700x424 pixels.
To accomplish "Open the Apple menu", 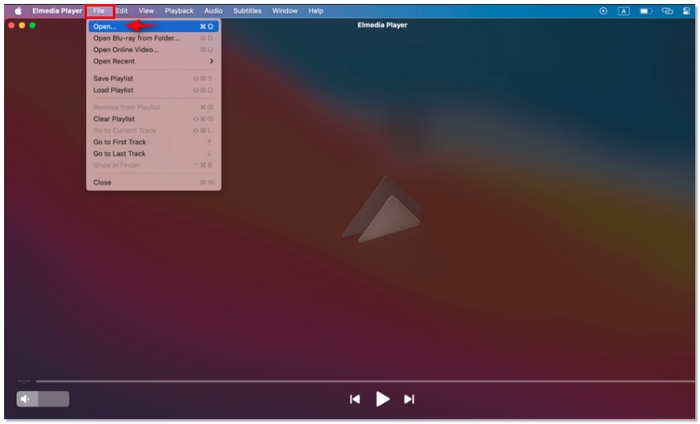I will [x=18, y=11].
